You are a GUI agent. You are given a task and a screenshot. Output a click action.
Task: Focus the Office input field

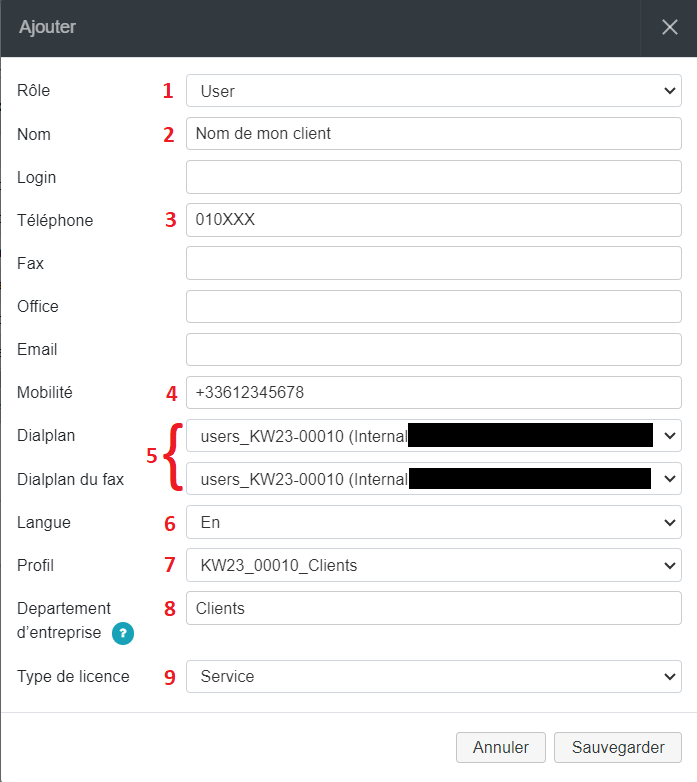pos(433,306)
